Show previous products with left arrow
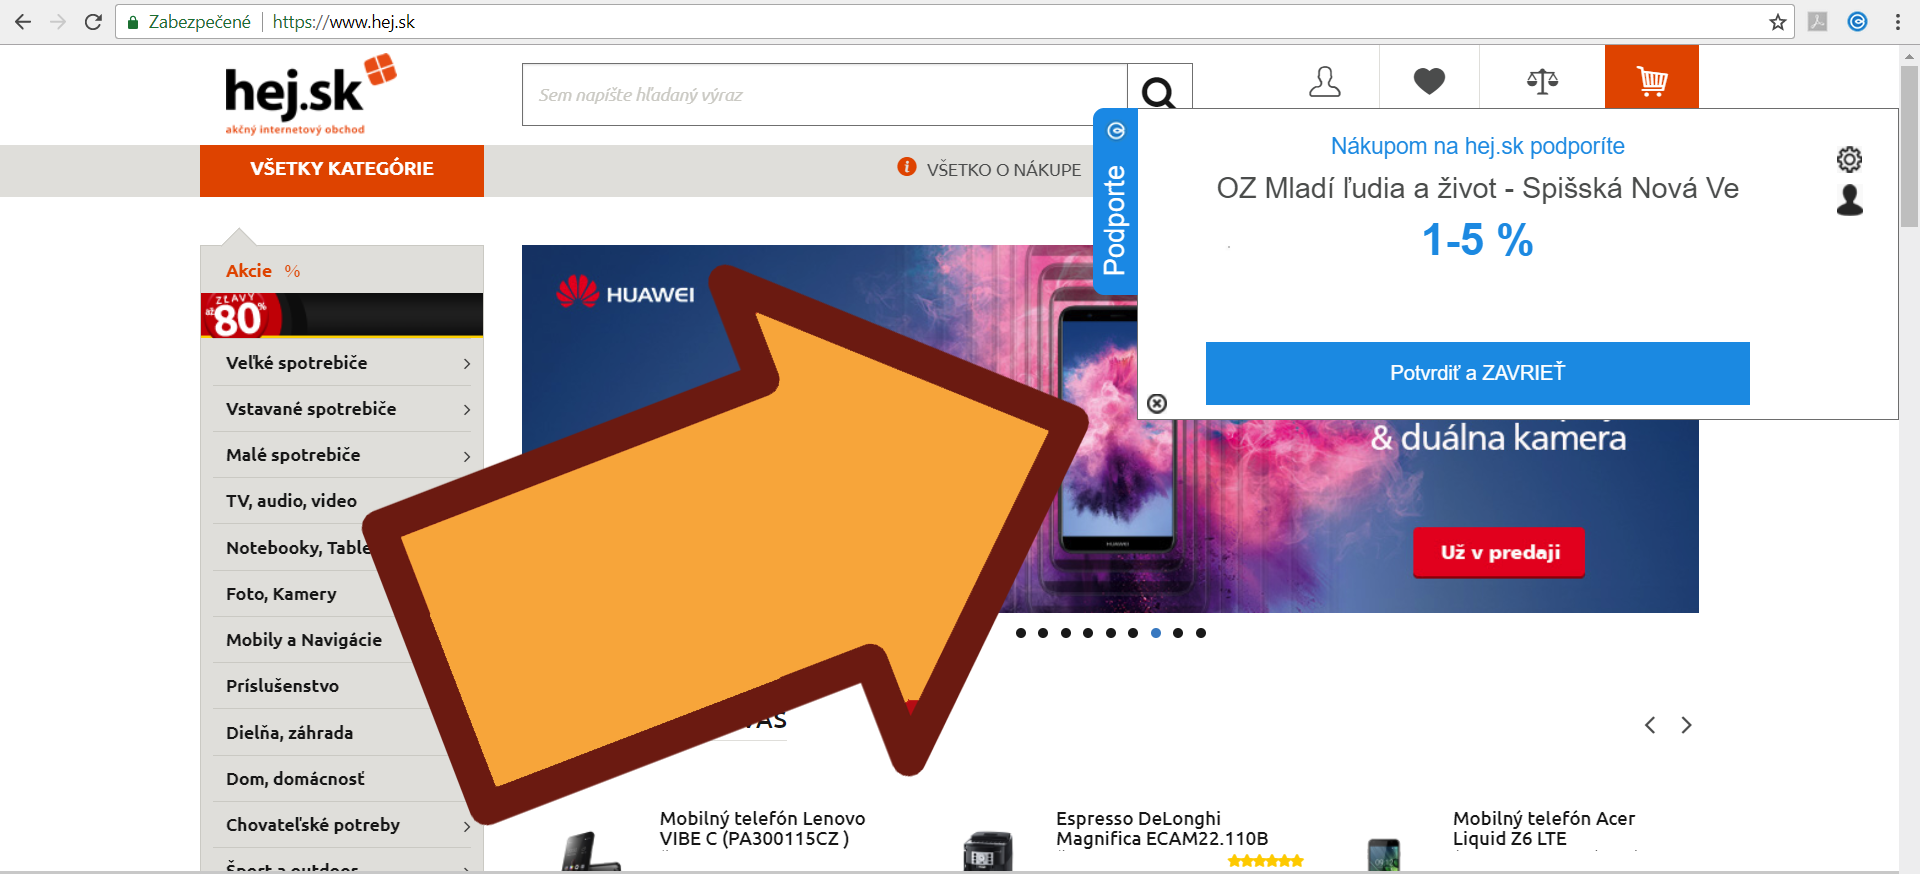This screenshot has width=1920, height=874. pos(1650,725)
